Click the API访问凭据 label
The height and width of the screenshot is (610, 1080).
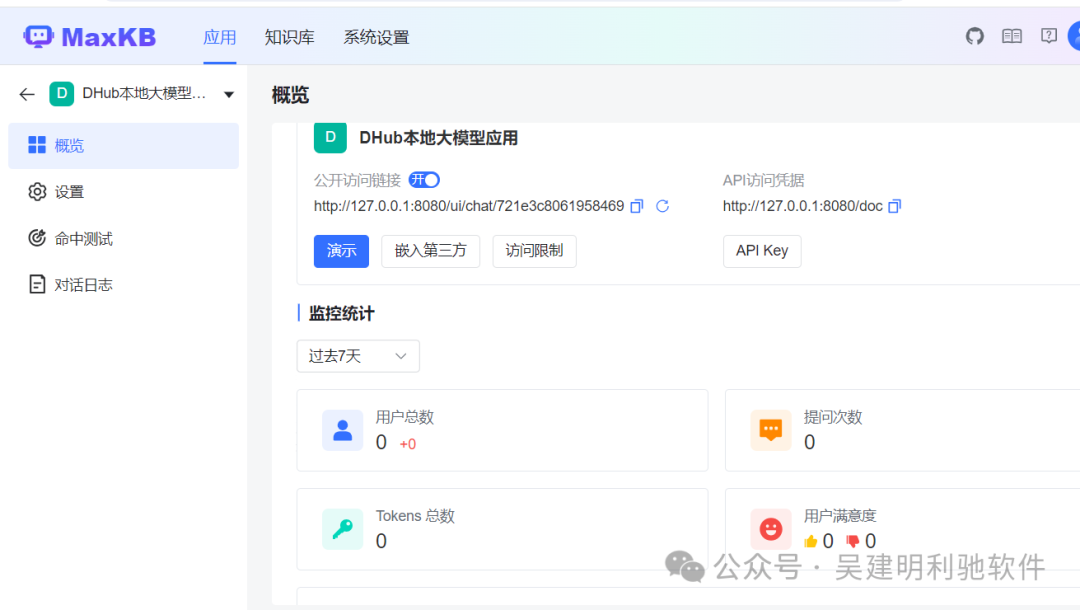pos(763,180)
